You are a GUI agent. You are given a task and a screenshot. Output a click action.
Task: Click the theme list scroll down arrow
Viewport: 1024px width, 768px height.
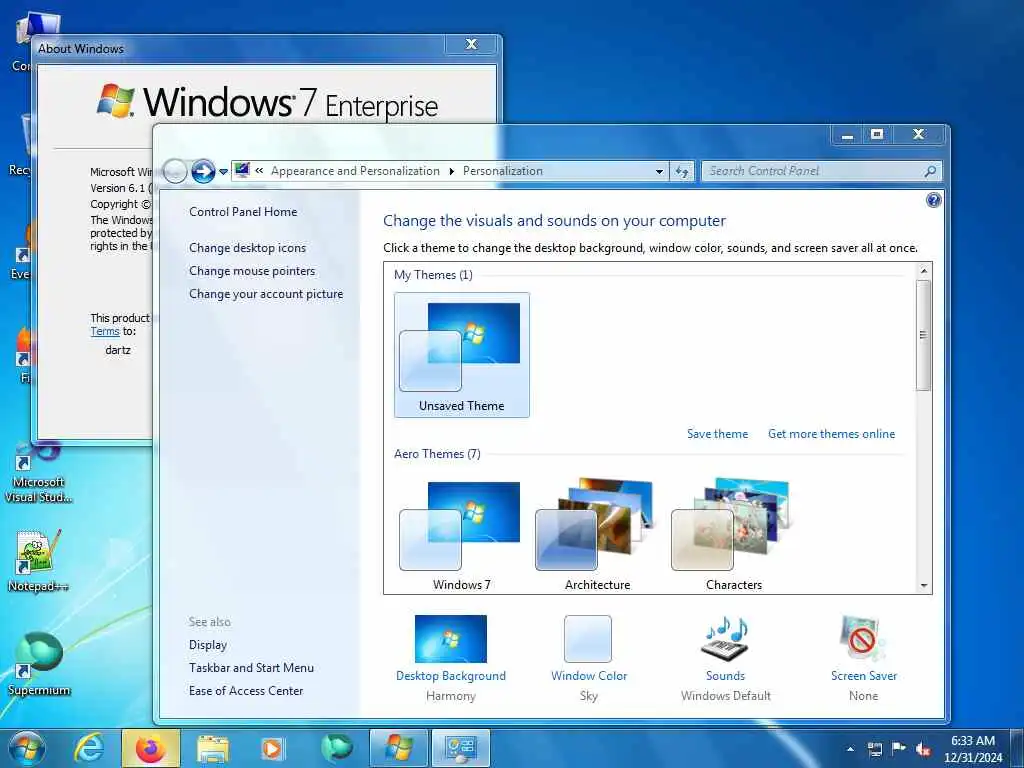tap(923, 586)
